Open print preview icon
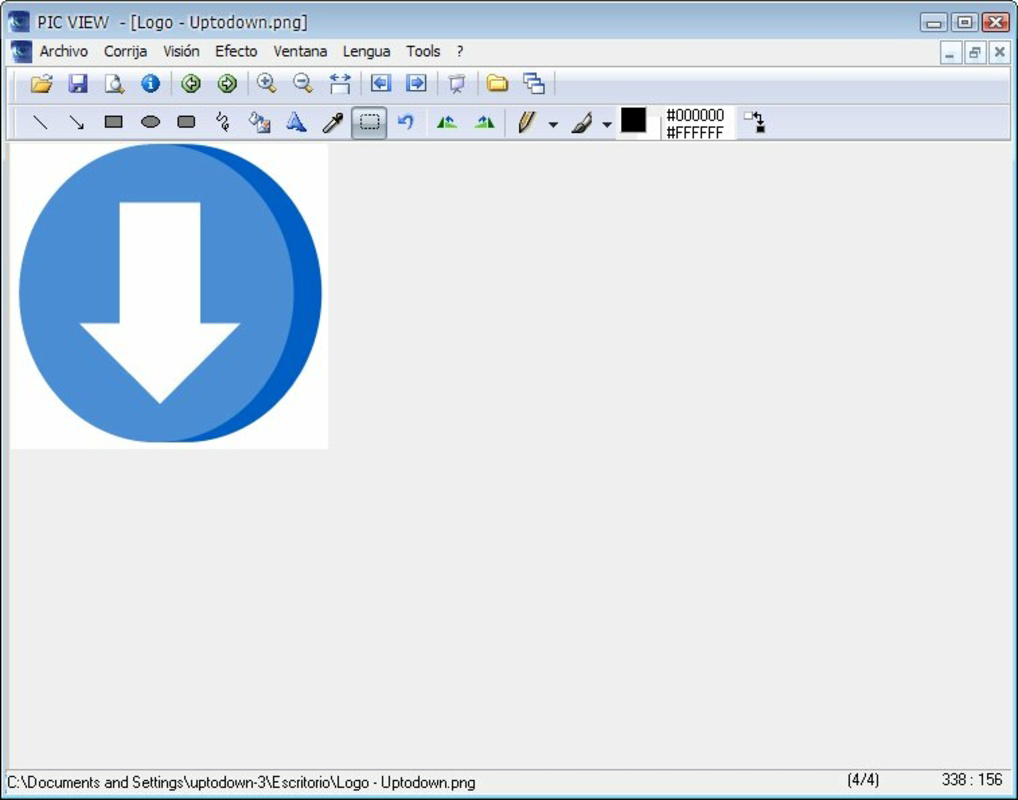The image size is (1018, 800). [x=114, y=84]
